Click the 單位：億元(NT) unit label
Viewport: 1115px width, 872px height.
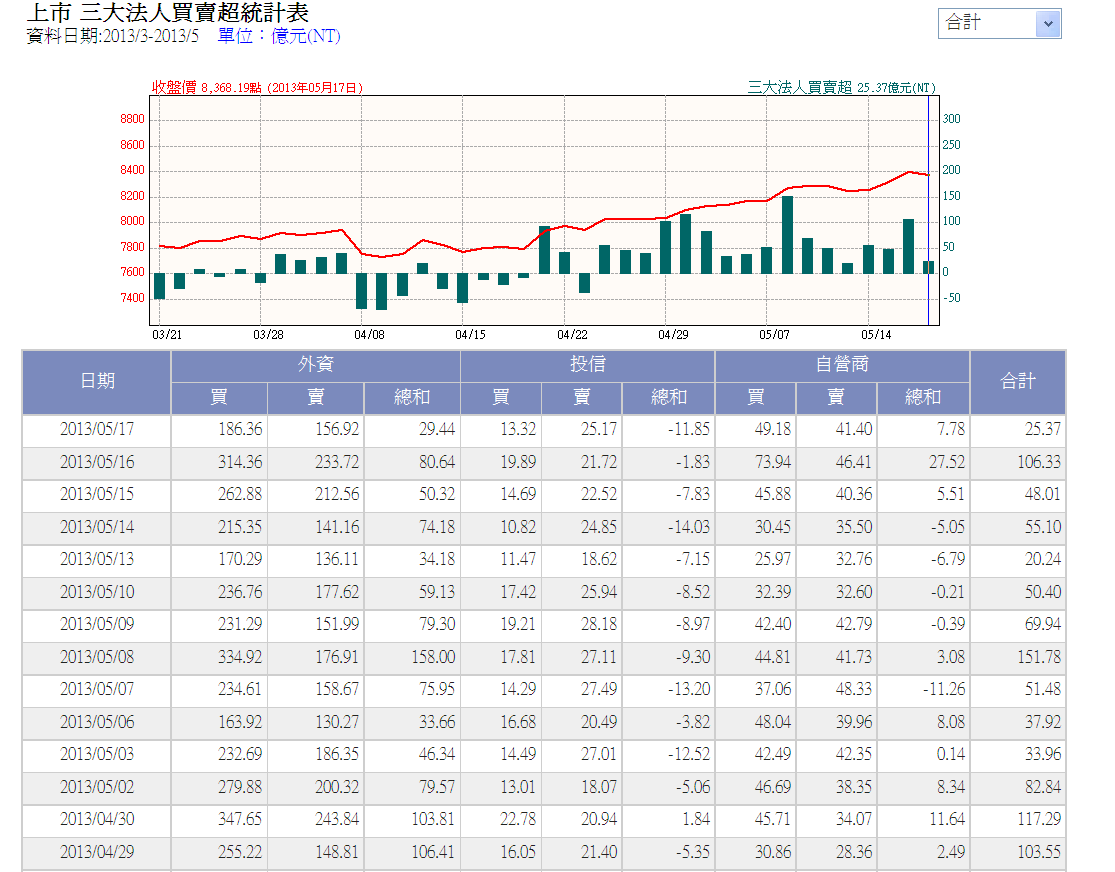click(x=279, y=36)
